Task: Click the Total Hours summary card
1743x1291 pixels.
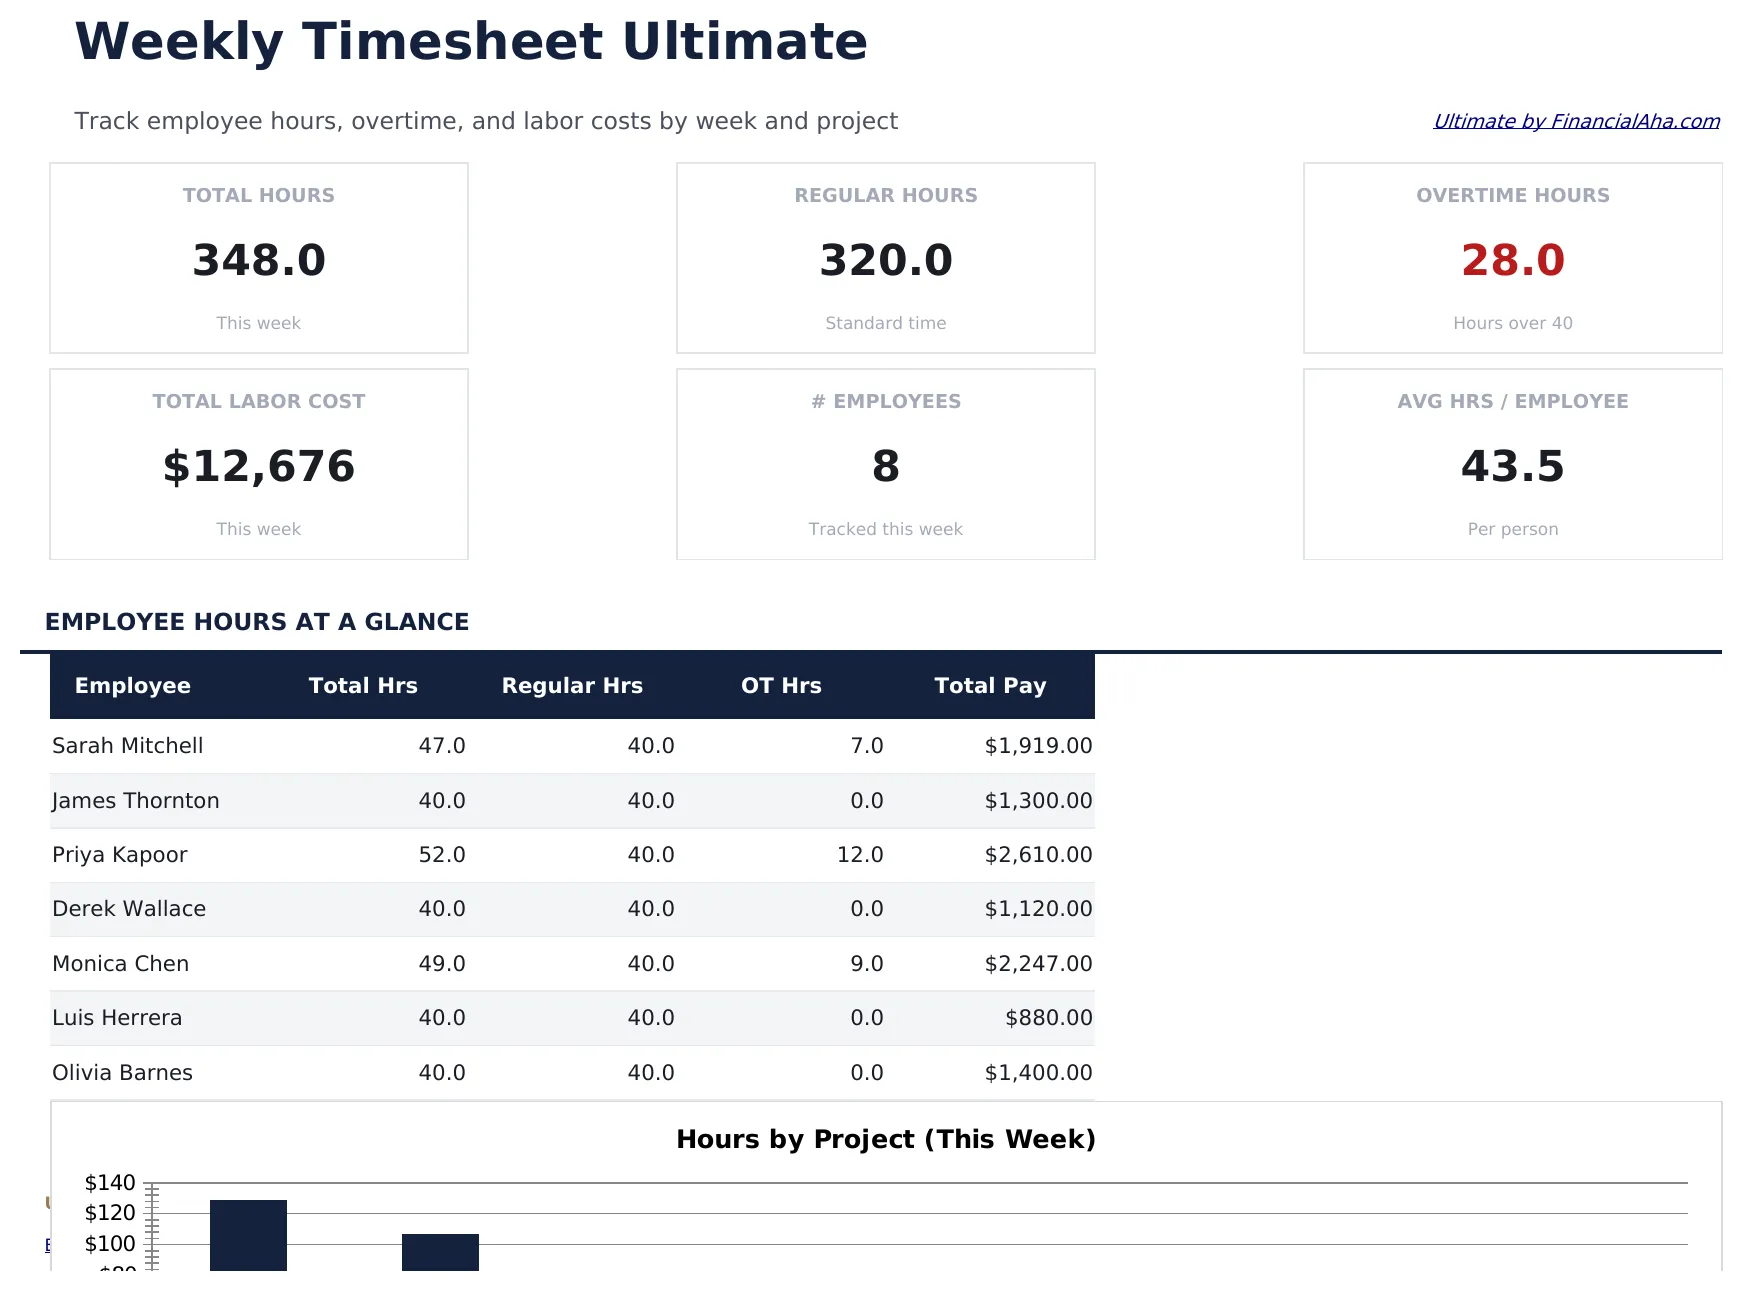Action: [258, 258]
